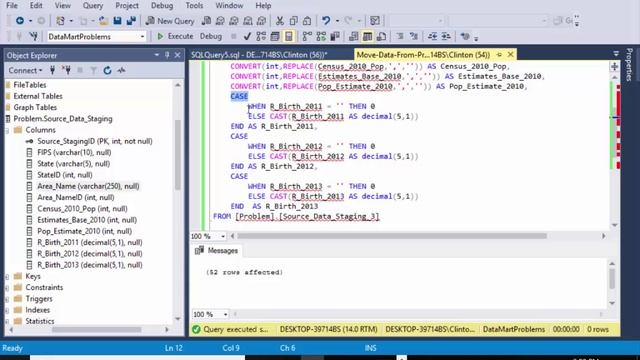Screen dimensions: 640x360
Task: Switch to the SQLQuery5.sql tab
Action: [259, 55]
